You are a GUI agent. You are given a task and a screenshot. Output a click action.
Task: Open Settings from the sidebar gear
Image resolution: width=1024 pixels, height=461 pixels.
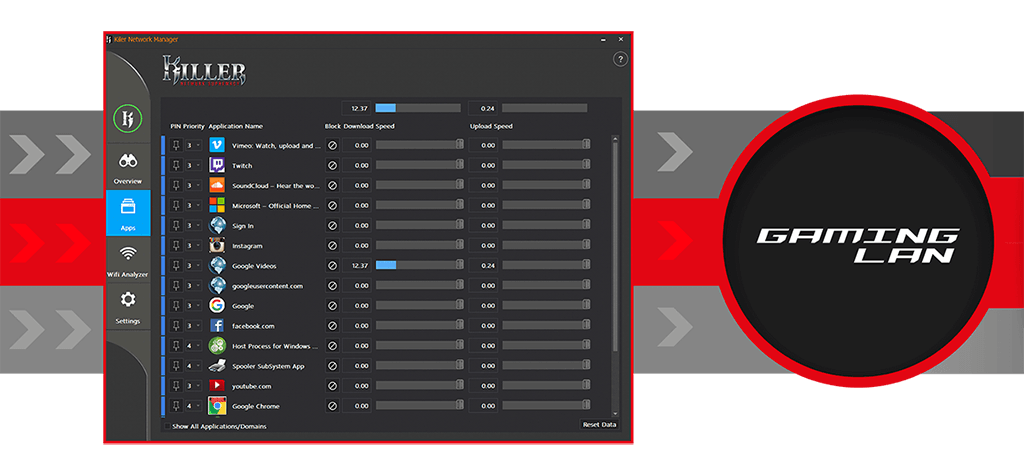[128, 305]
